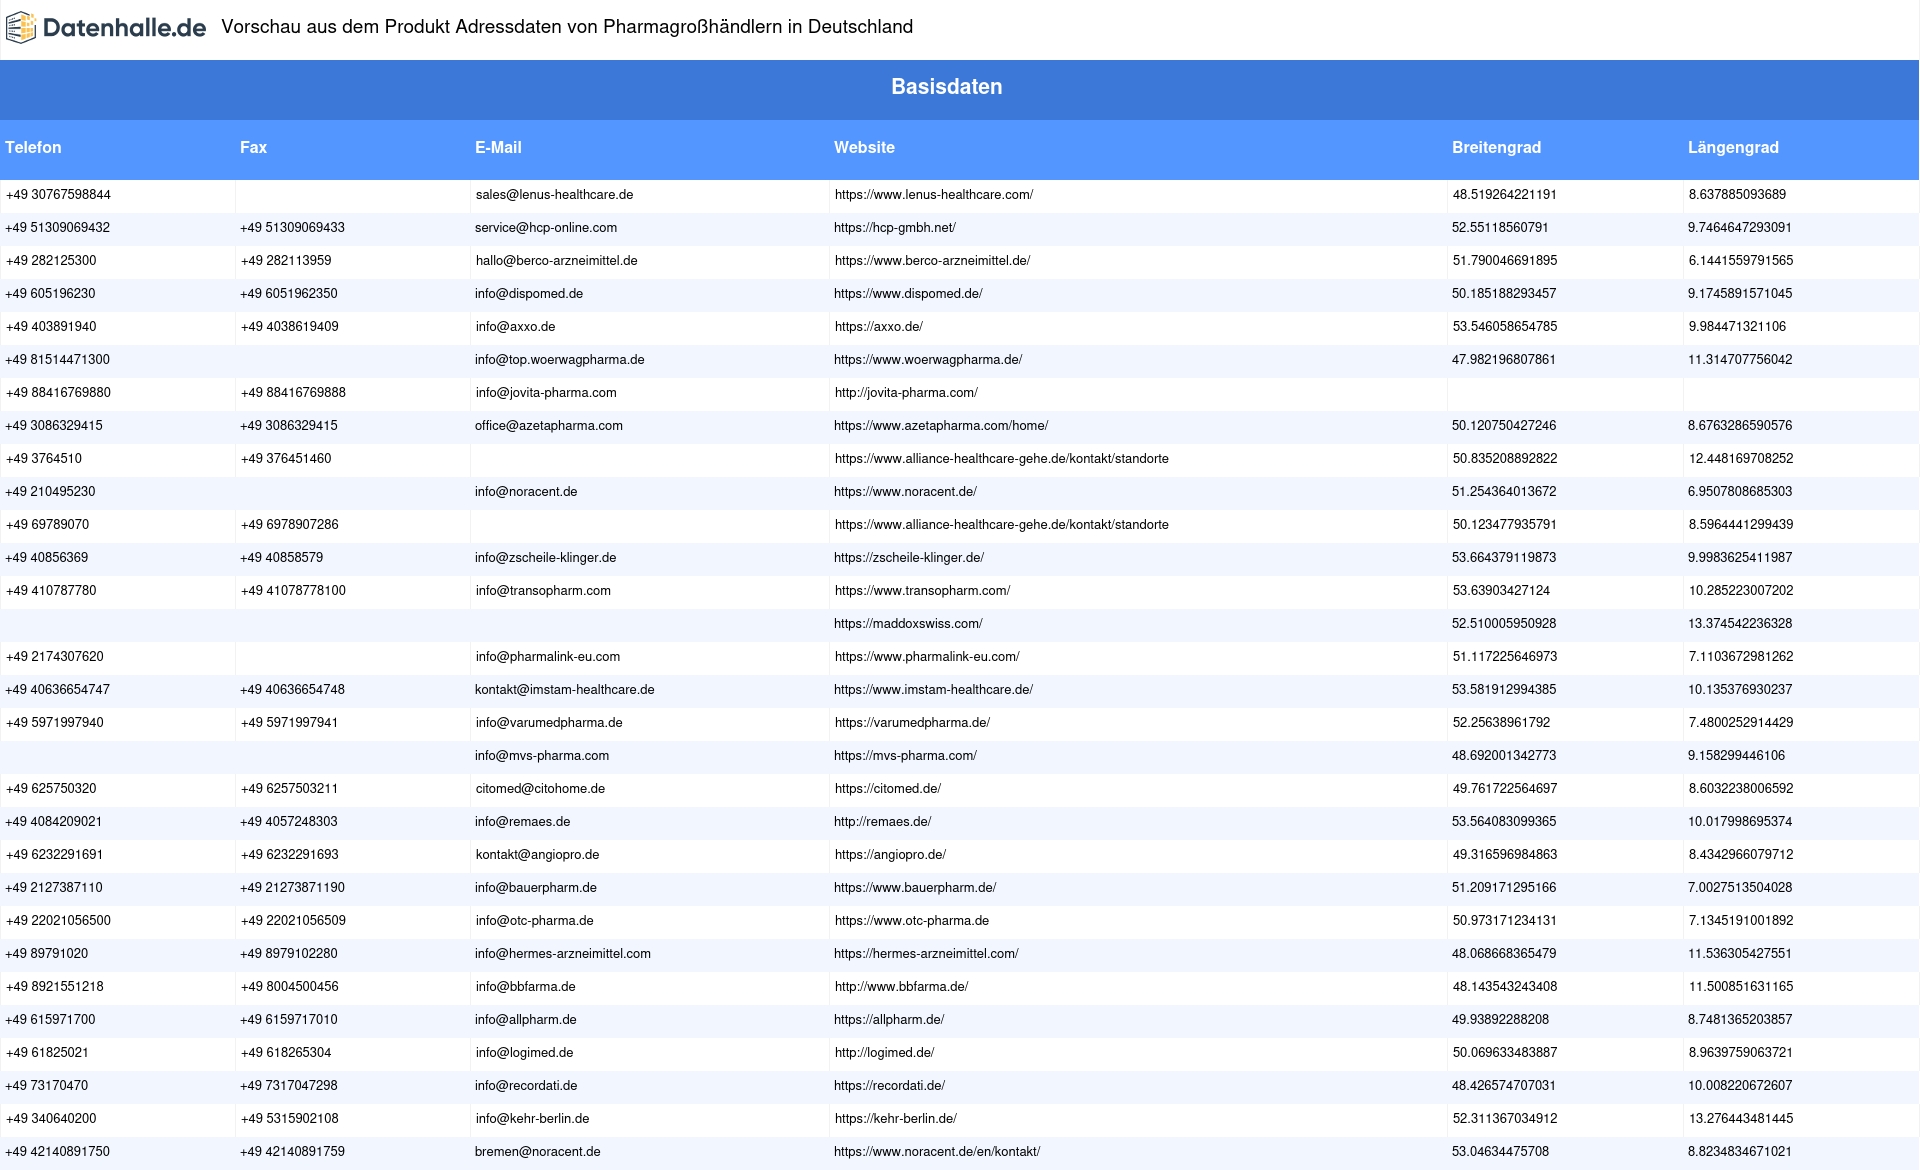This screenshot has width=1920, height=1170.
Task: Click website https://kehr-berlin.de/
Action: [x=895, y=1119]
